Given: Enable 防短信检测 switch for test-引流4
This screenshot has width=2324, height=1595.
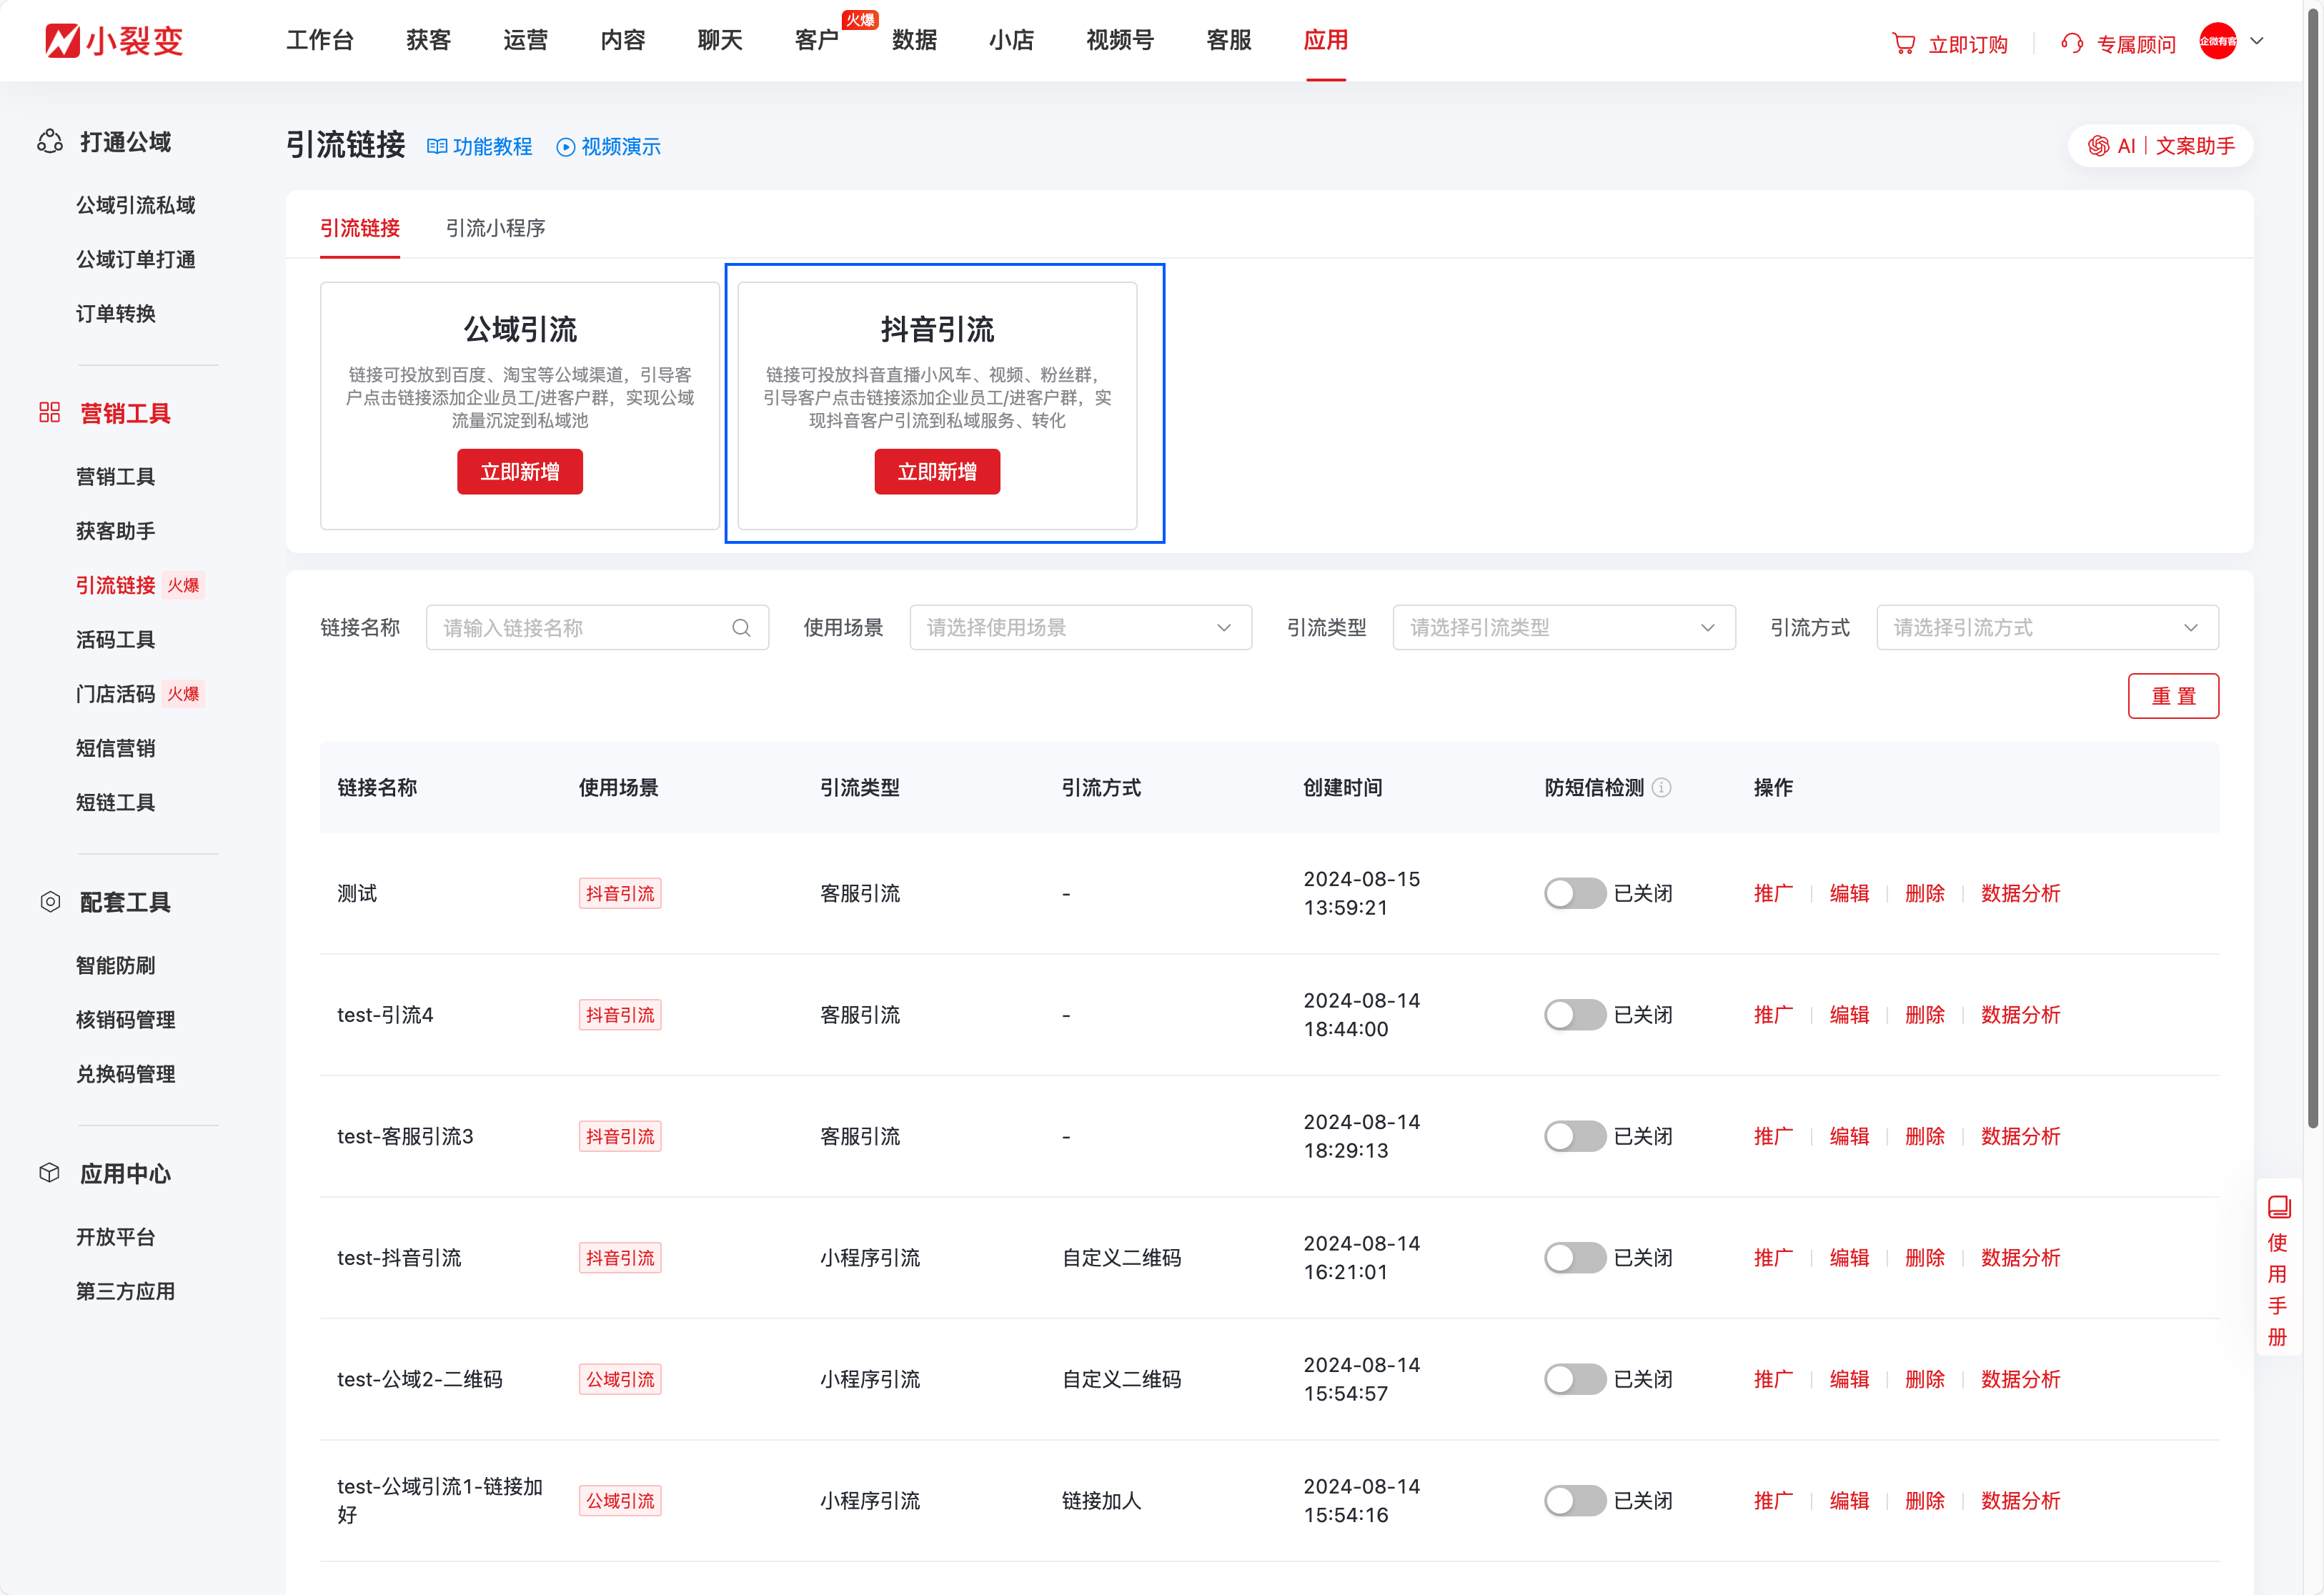Looking at the screenshot, I should tap(1574, 1015).
